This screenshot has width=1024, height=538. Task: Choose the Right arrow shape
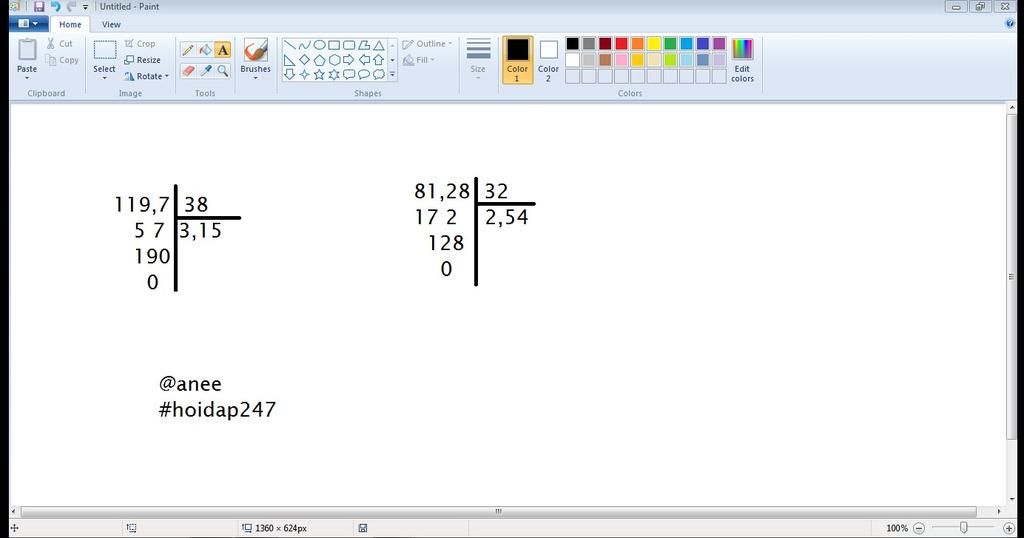[x=349, y=60]
